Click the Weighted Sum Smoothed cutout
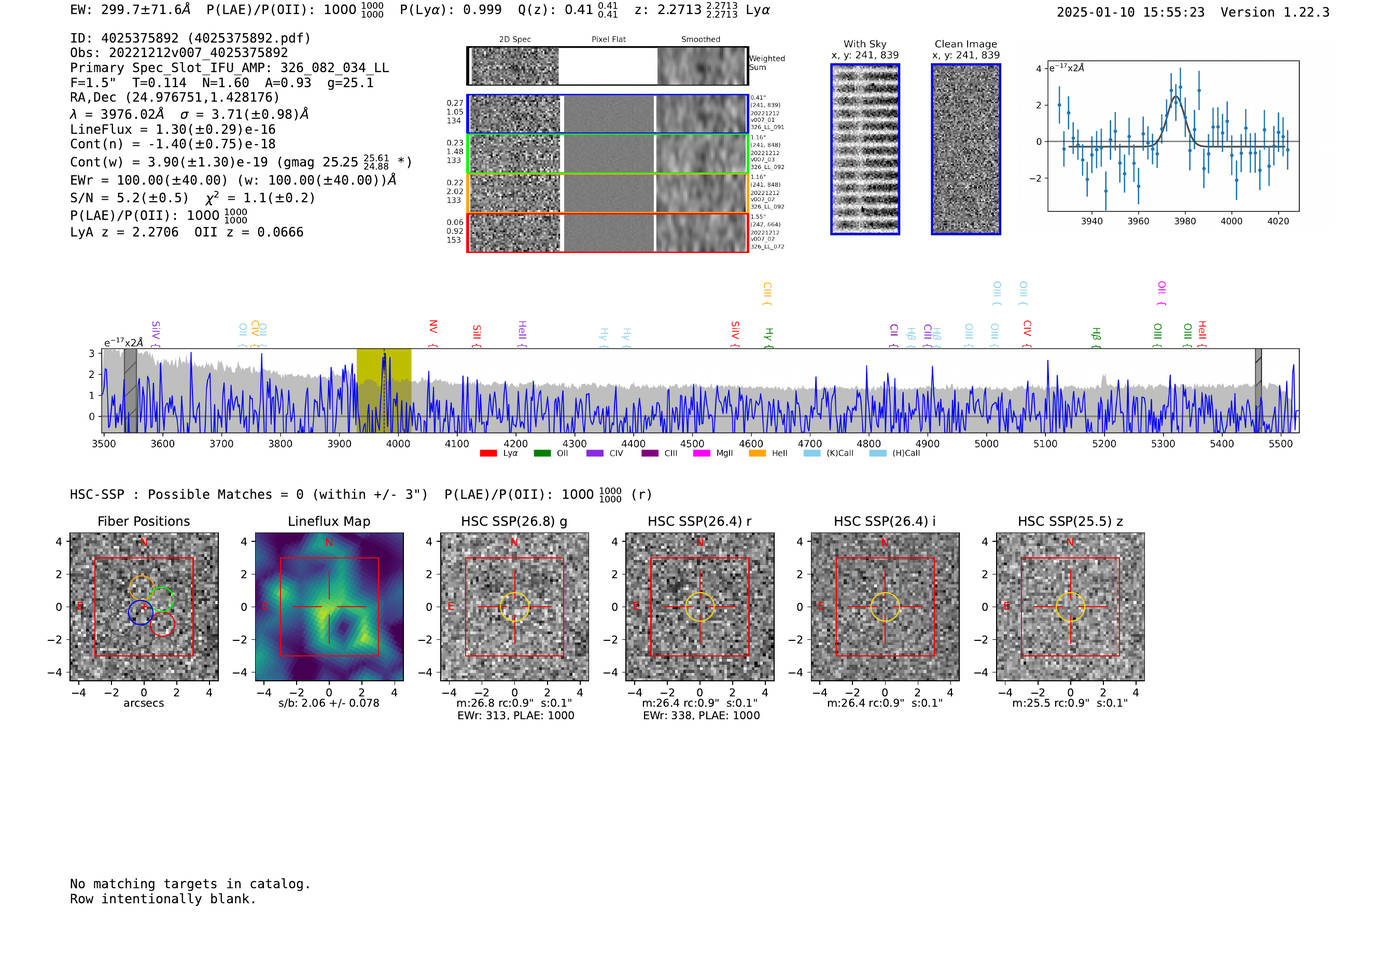Screen dimensions: 1400x953 click(x=702, y=66)
